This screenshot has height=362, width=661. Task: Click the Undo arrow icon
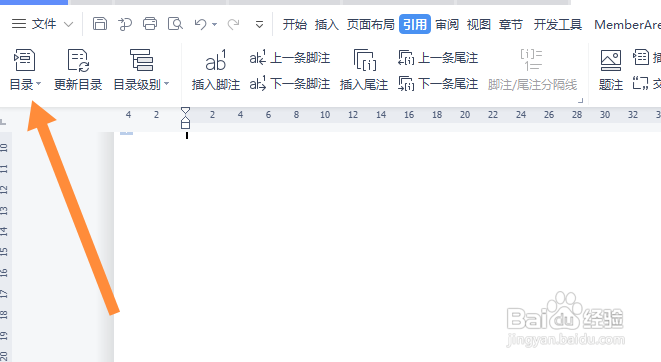point(201,24)
